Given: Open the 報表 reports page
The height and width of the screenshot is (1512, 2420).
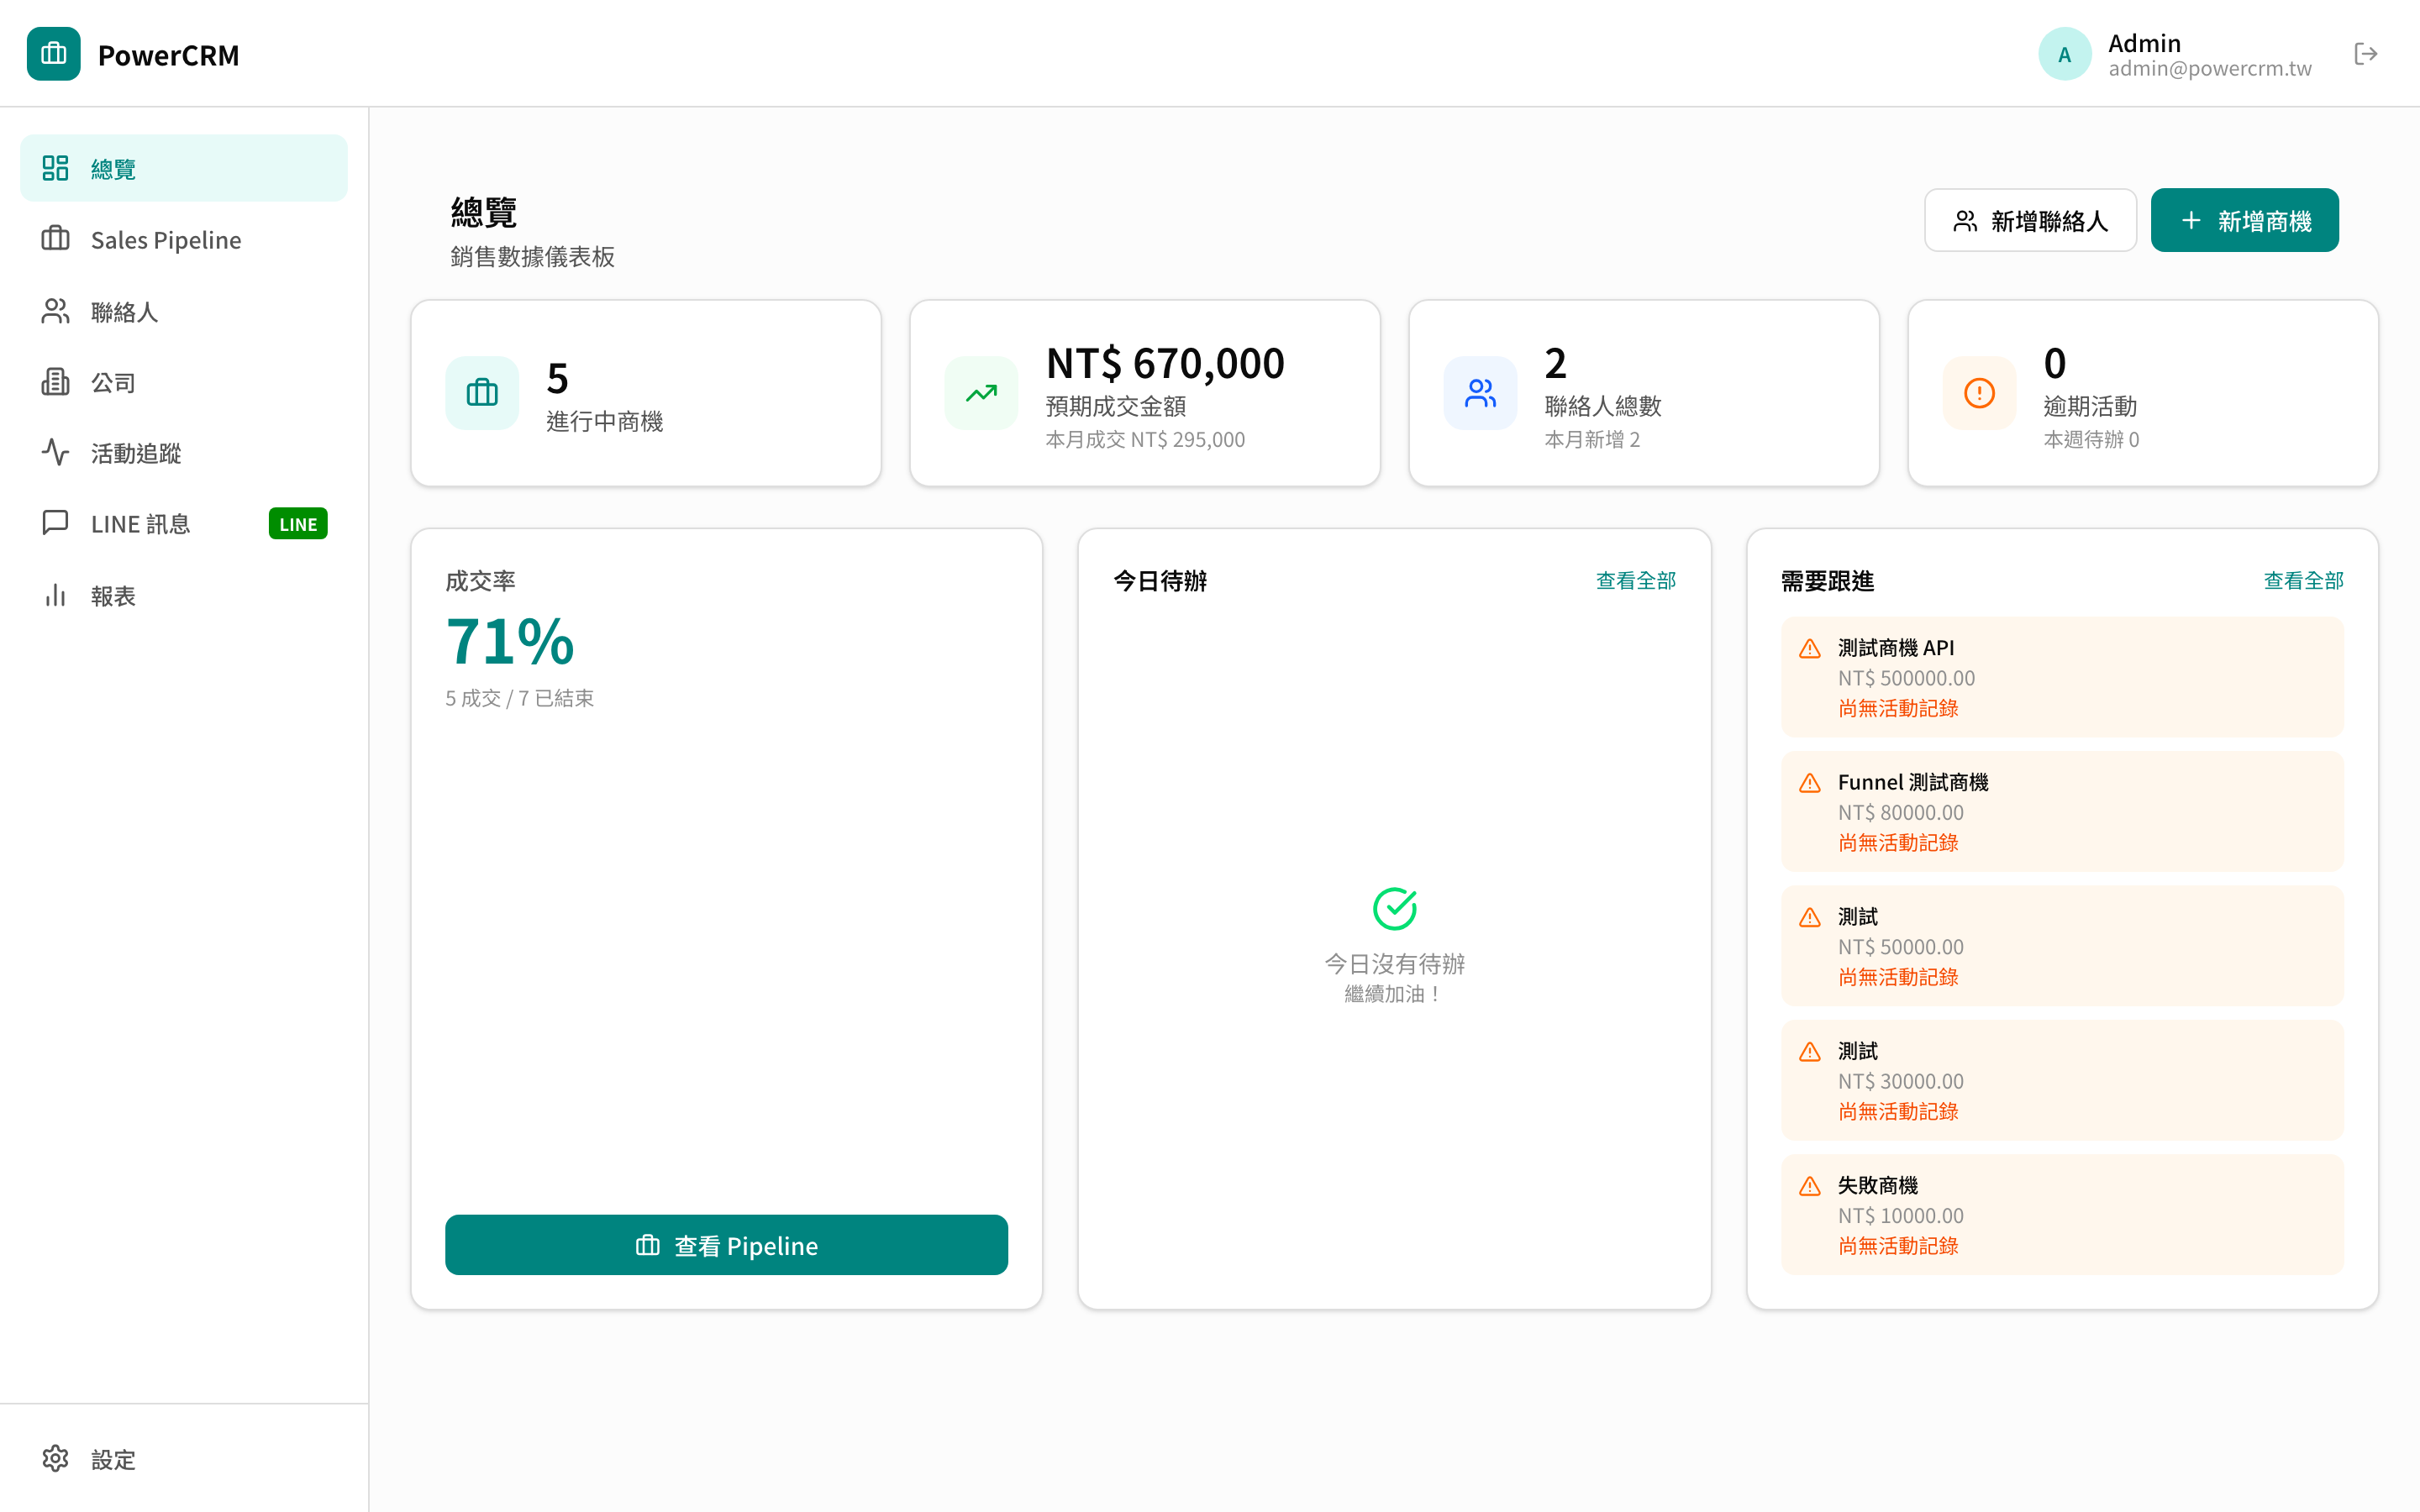Looking at the screenshot, I should (x=113, y=595).
